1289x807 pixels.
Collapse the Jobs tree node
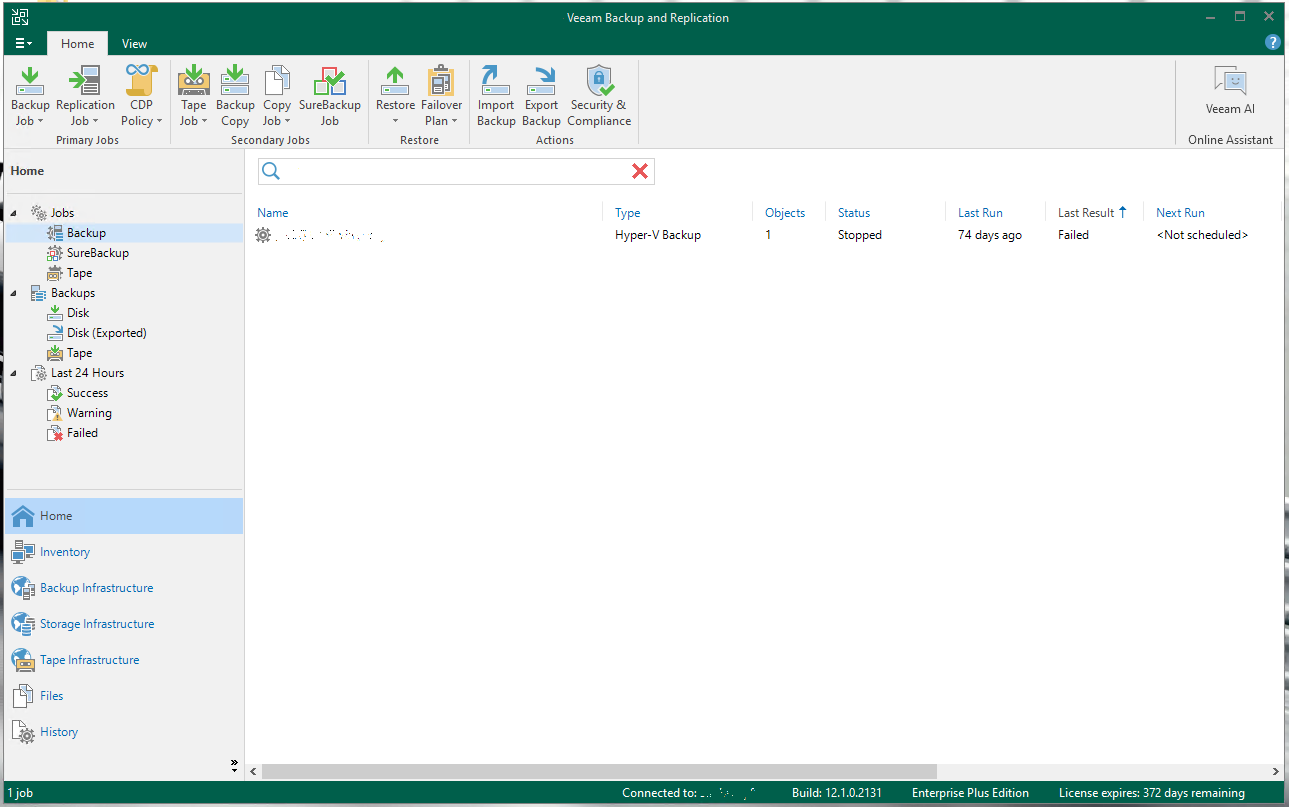14,213
